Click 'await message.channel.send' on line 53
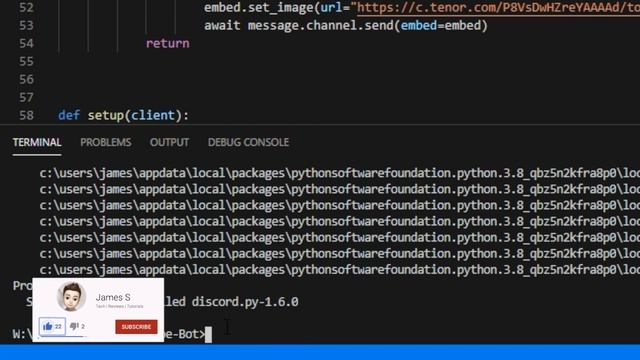The height and width of the screenshot is (360, 640). [x=299, y=25]
